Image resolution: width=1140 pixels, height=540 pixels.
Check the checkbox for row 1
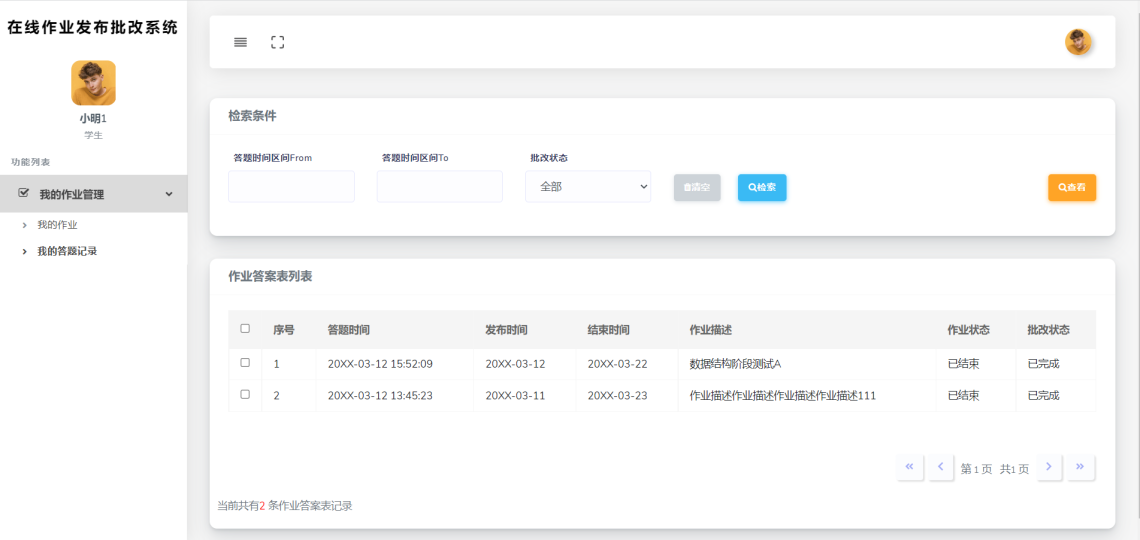(x=245, y=363)
